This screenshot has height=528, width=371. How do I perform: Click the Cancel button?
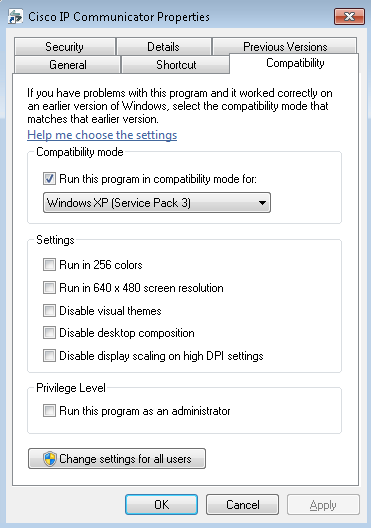(242, 504)
